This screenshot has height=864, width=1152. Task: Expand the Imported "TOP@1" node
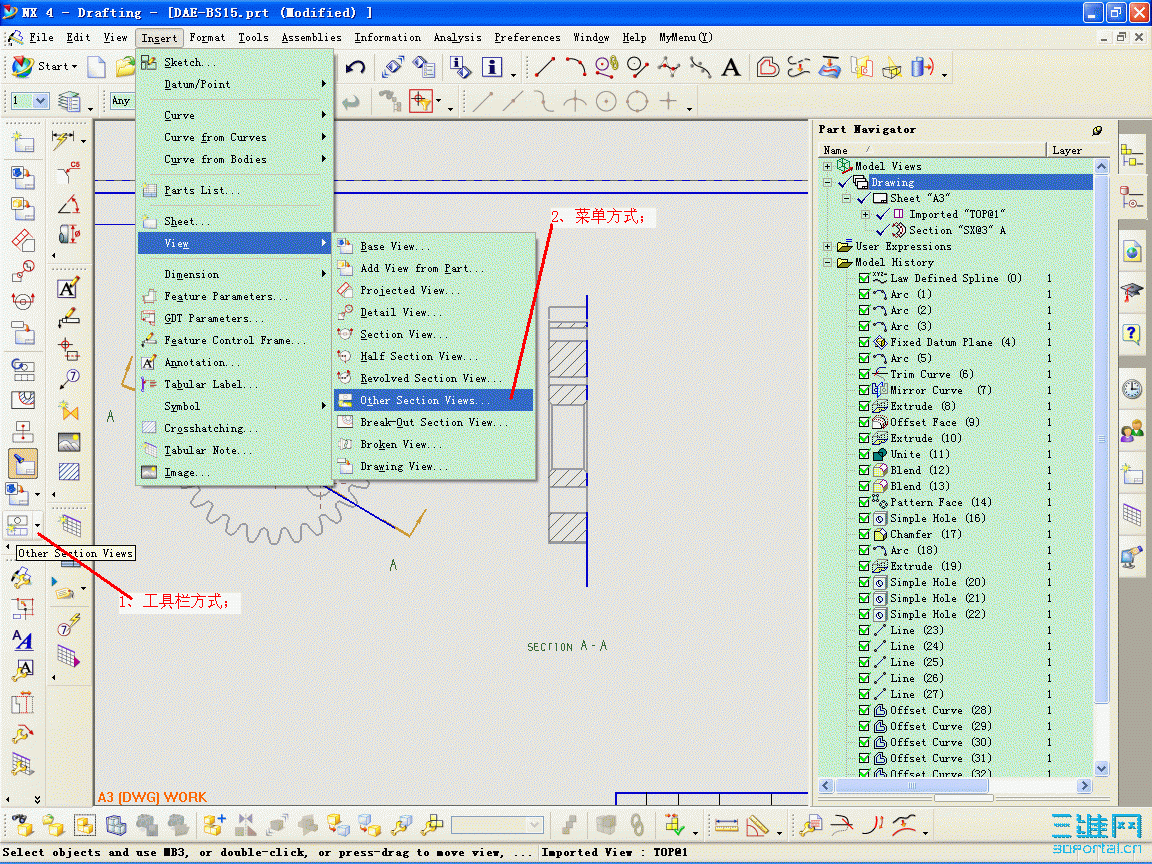[865, 215]
